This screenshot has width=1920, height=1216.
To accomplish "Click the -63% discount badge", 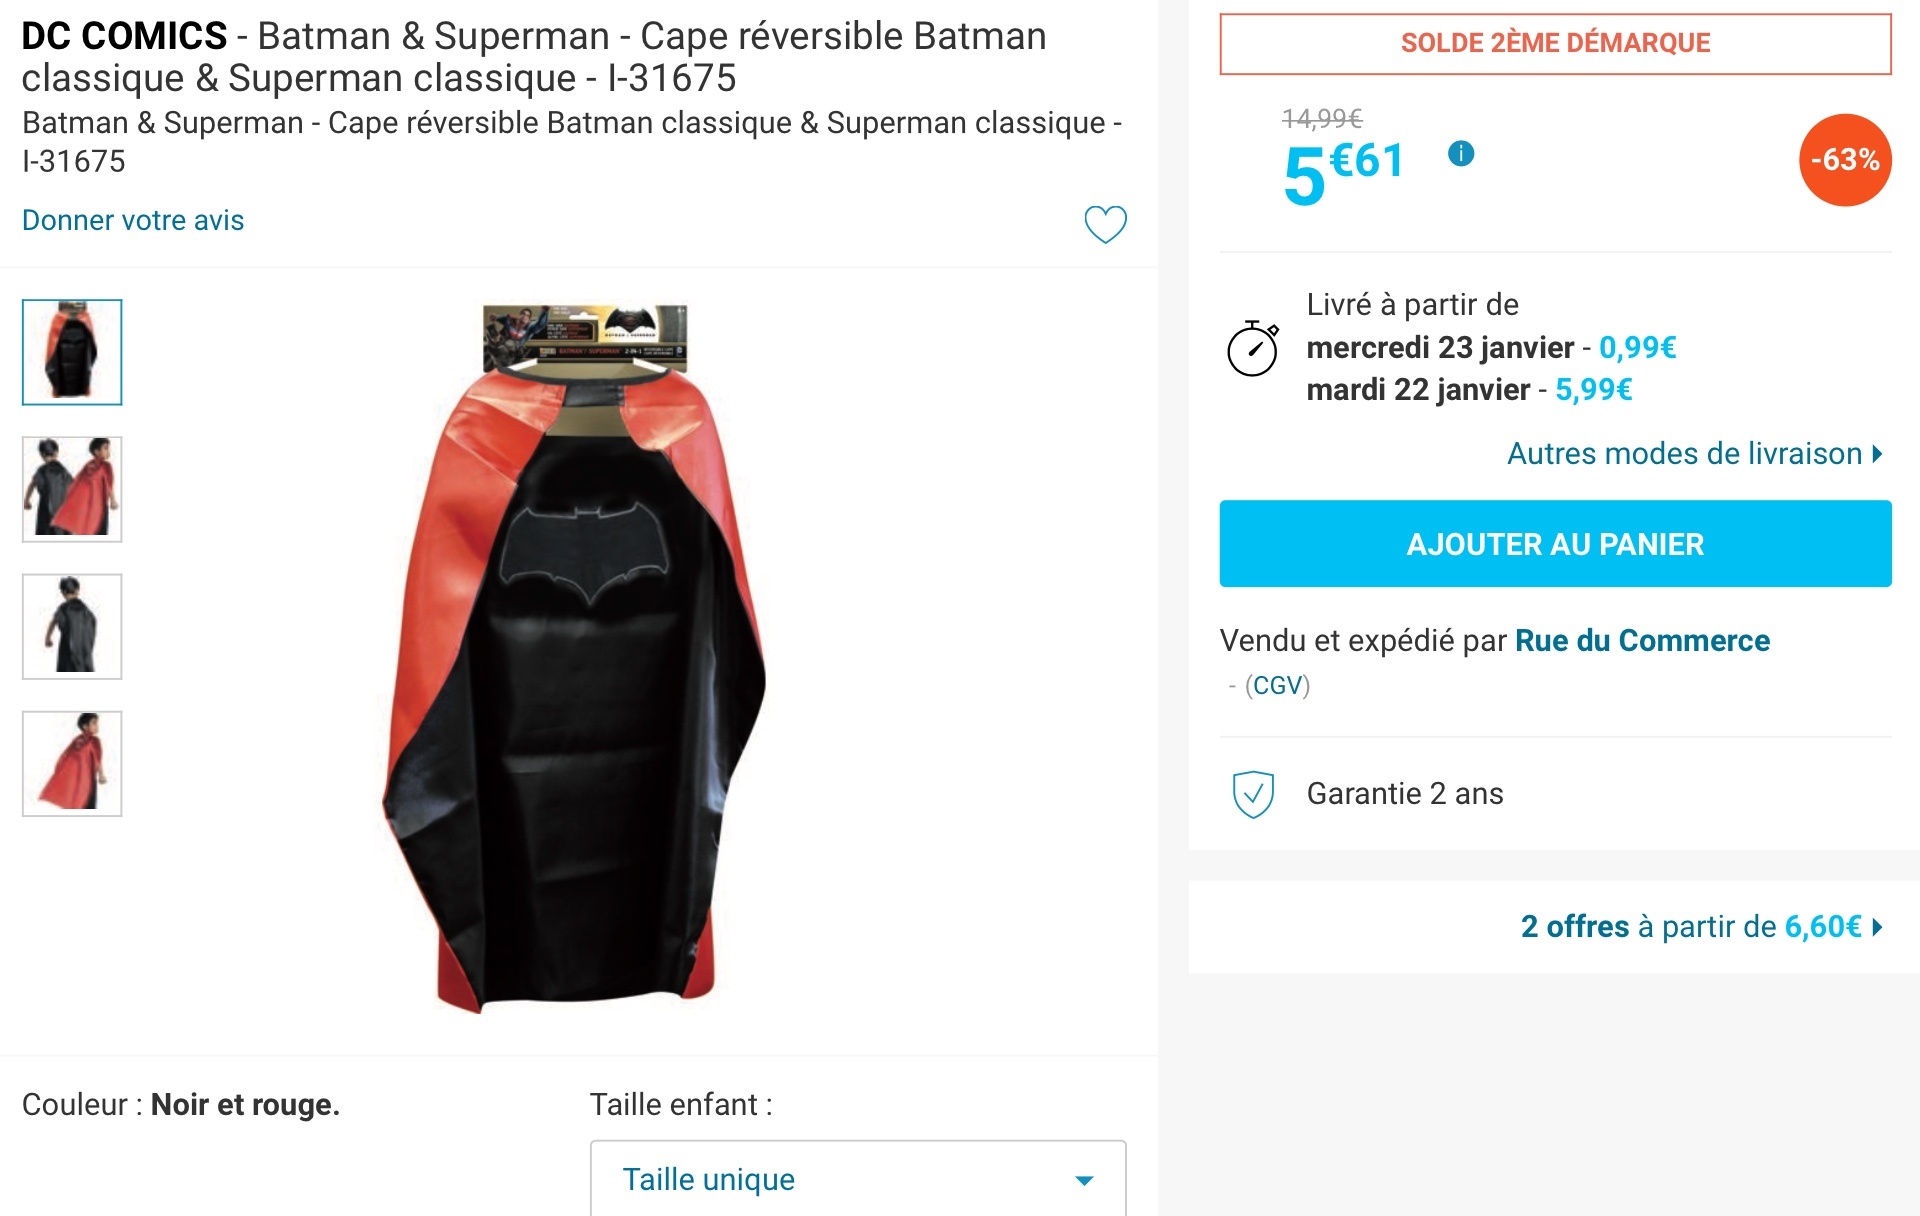I will pyautogui.click(x=1844, y=160).
